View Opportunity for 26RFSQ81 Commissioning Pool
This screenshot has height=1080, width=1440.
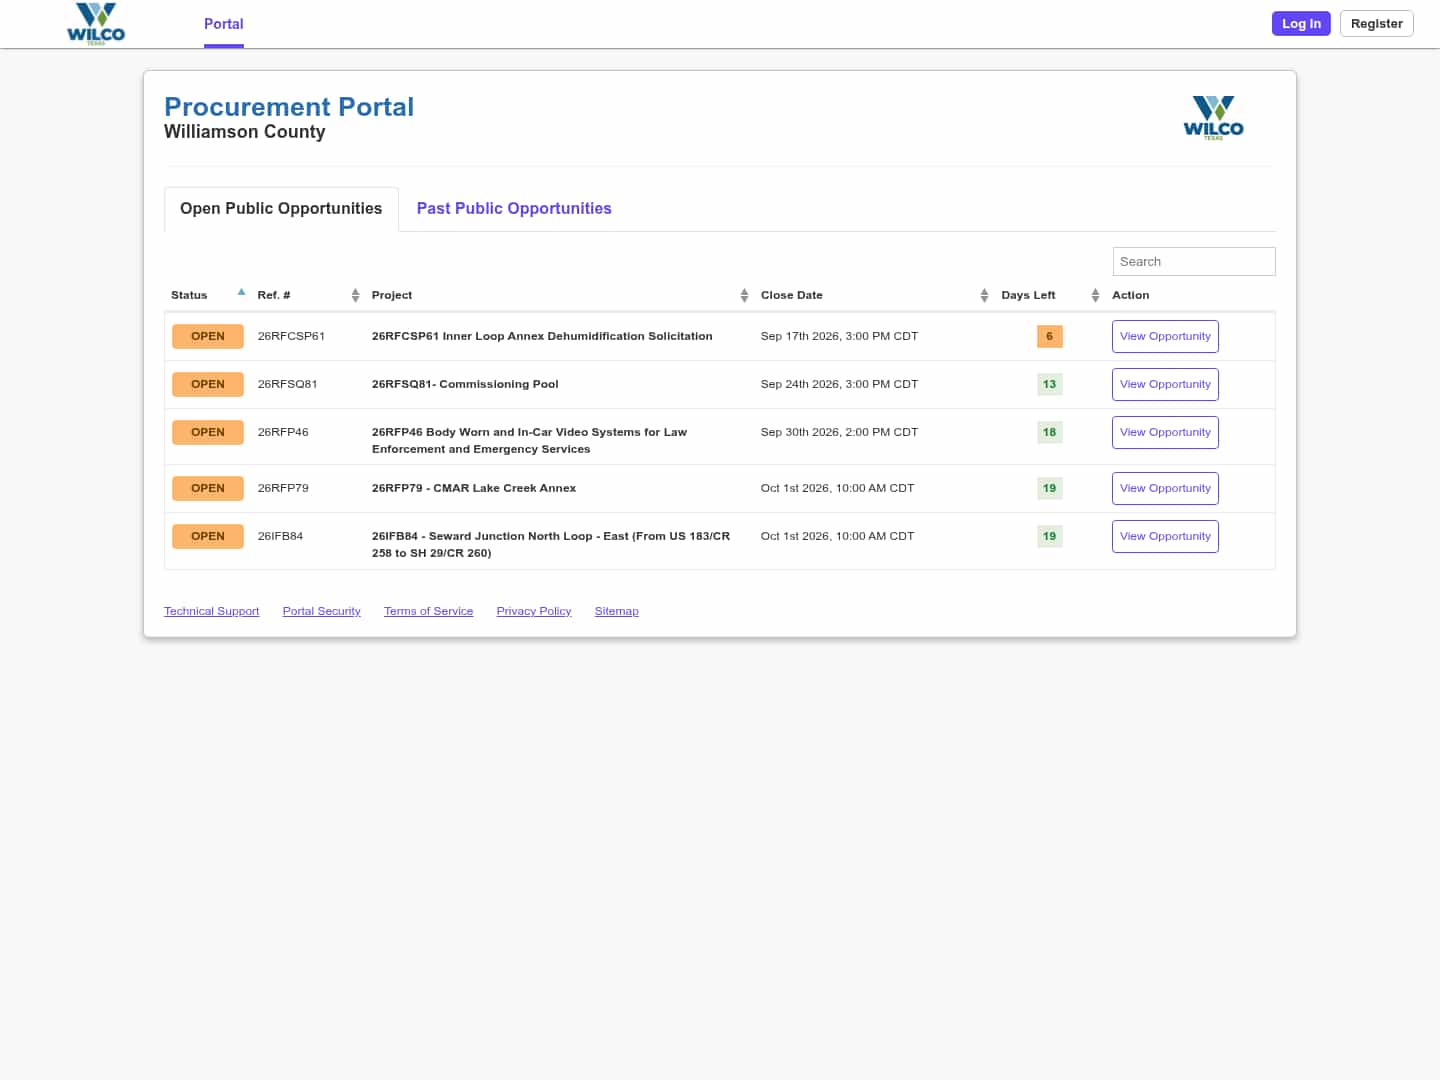point(1165,385)
